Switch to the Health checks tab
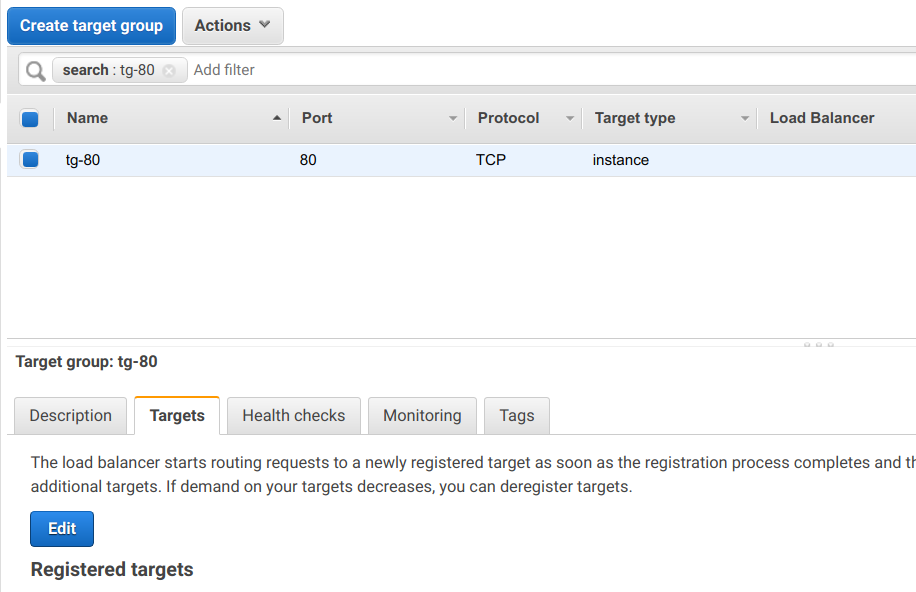Screen dimensions: 916x592 (294, 416)
